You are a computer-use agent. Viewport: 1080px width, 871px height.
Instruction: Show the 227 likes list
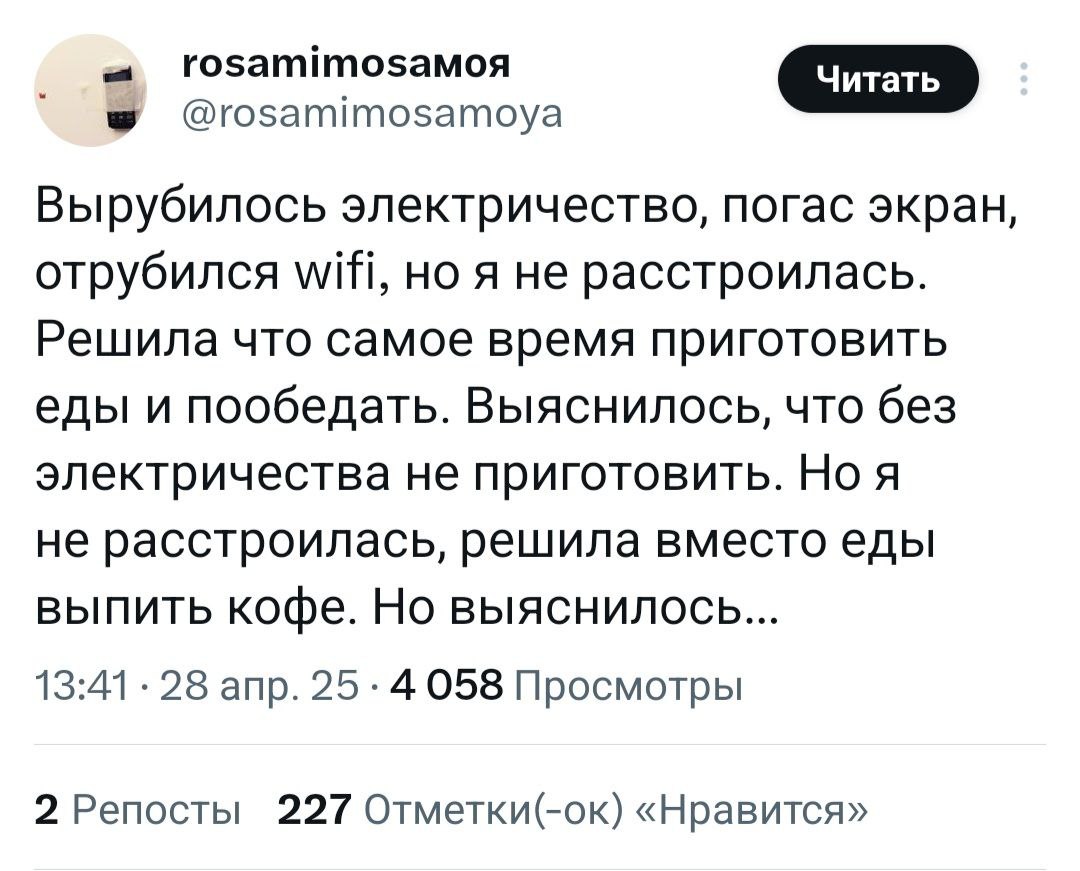click(572, 810)
